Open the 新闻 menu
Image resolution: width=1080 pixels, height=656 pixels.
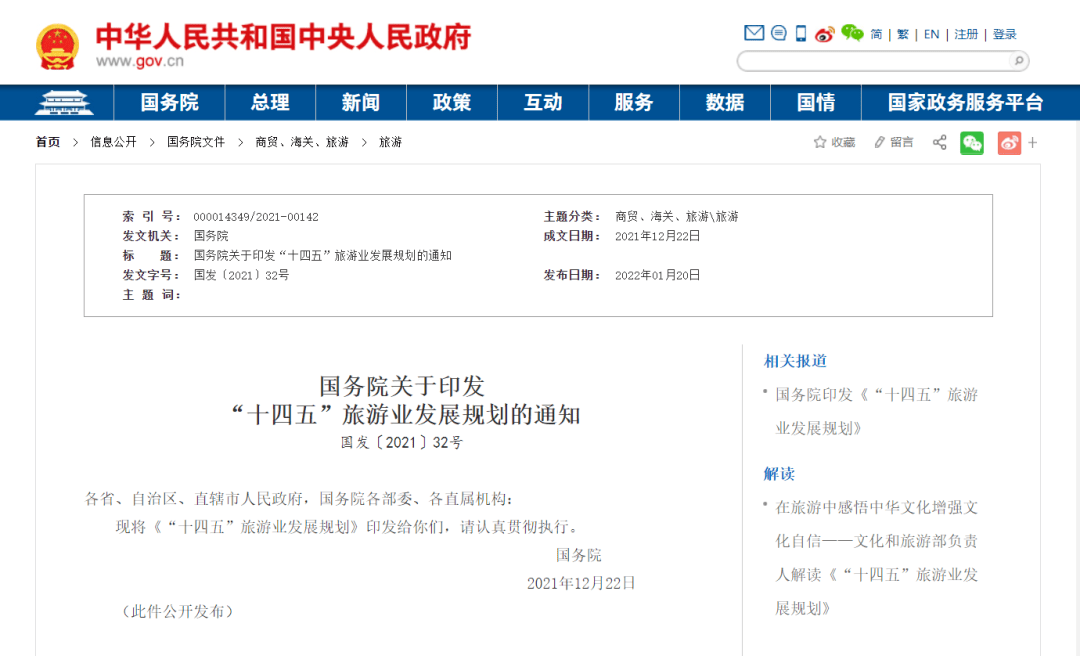pyautogui.click(x=361, y=103)
